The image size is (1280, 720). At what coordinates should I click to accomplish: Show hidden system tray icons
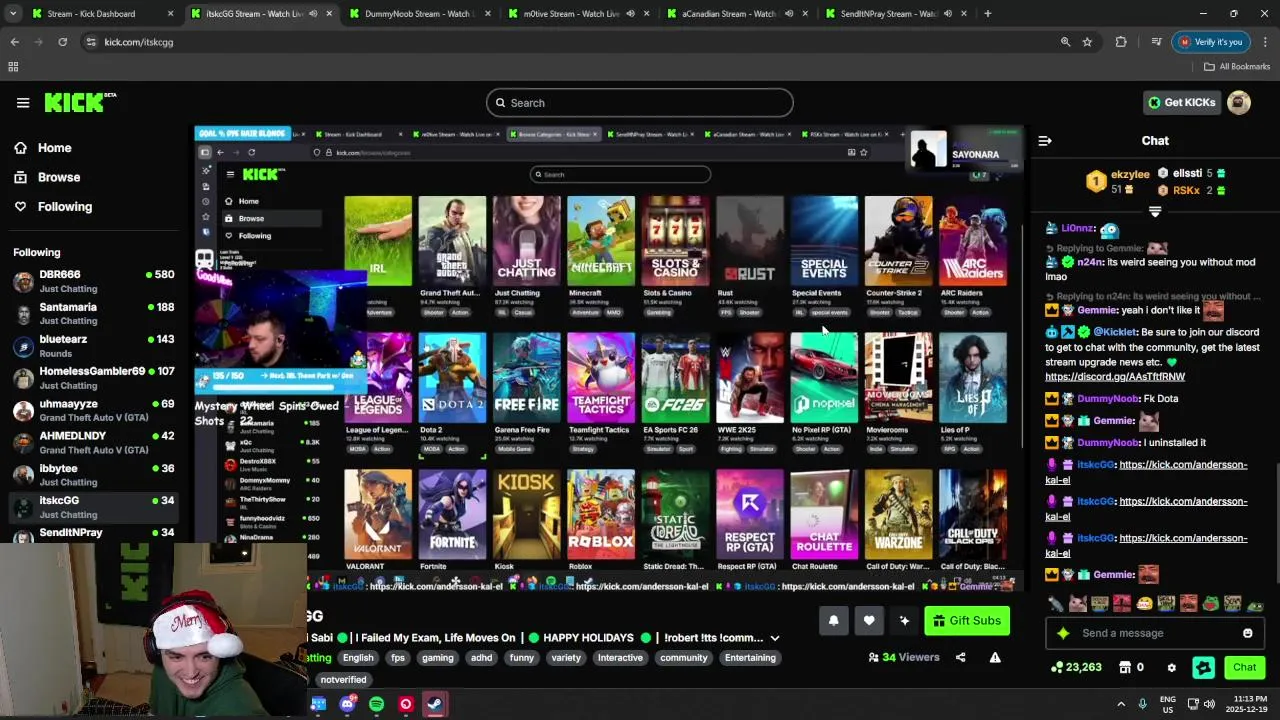[x=1121, y=704]
